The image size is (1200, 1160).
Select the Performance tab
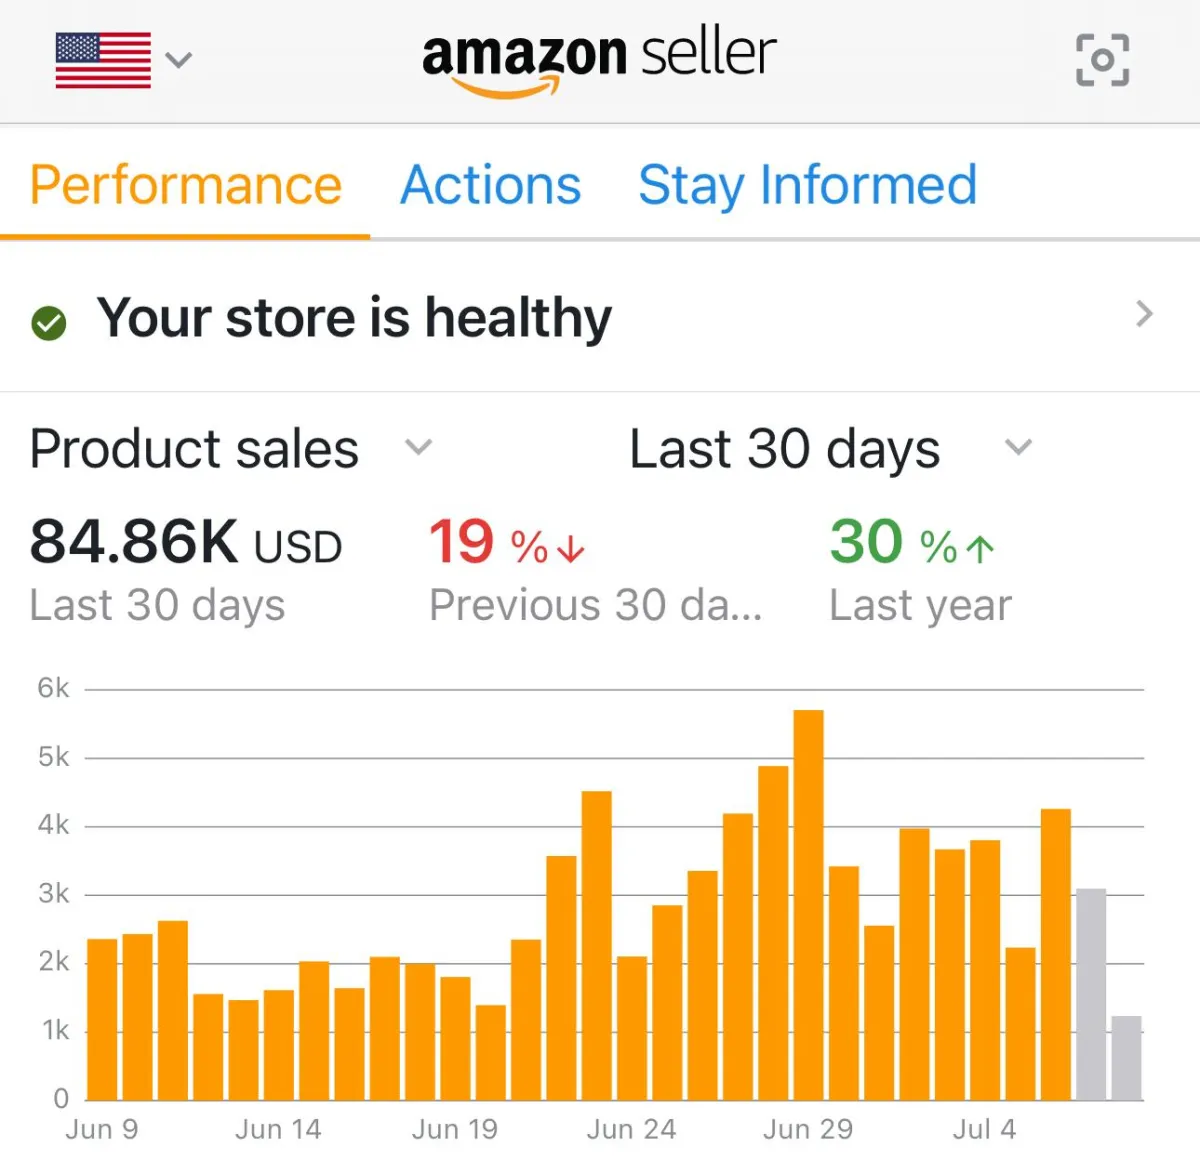coord(186,185)
